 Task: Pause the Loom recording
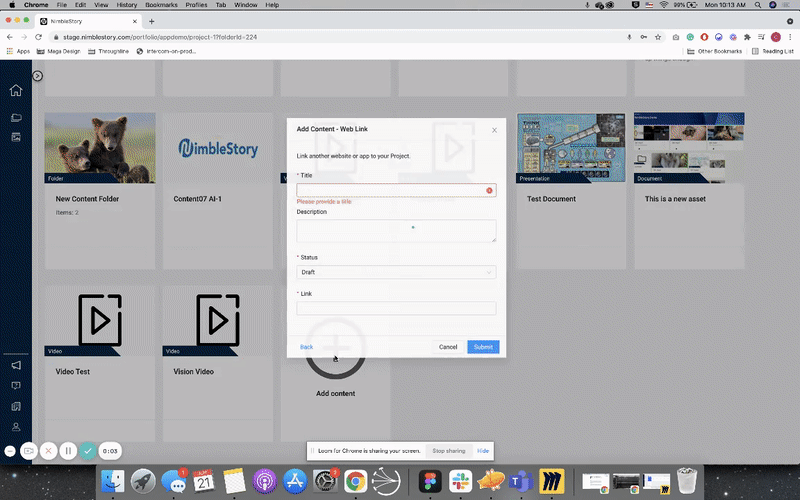point(68,451)
